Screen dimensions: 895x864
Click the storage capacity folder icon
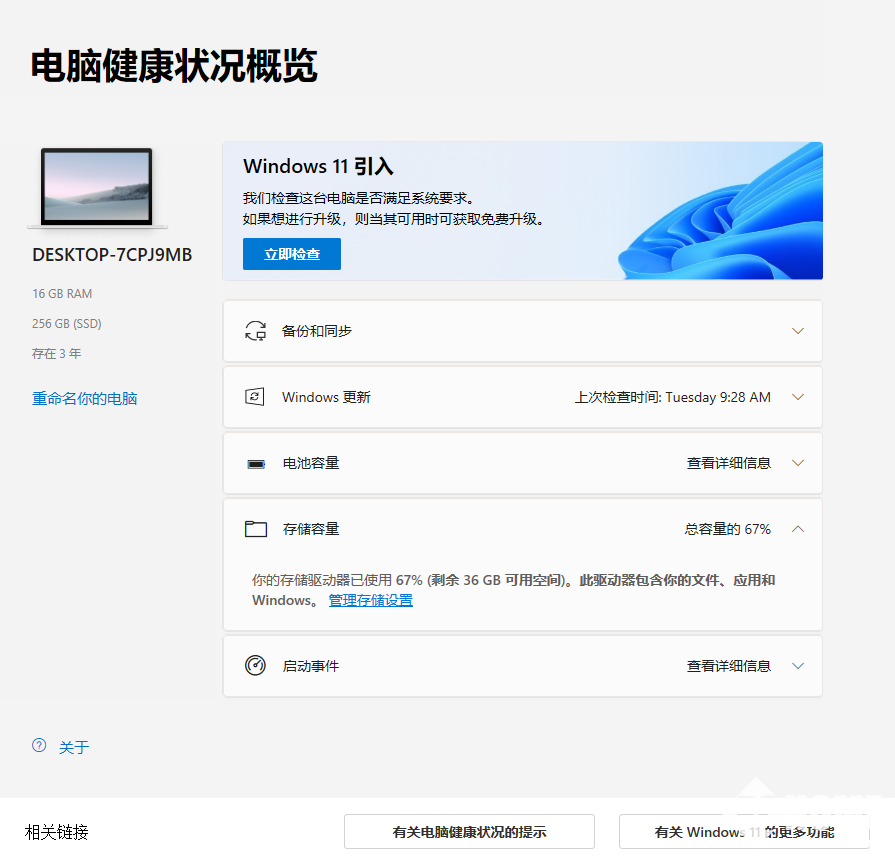pyautogui.click(x=256, y=529)
